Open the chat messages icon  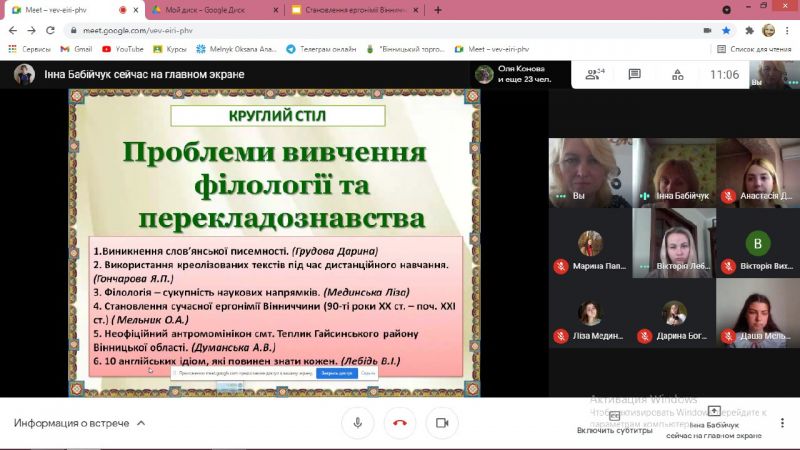coord(634,74)
